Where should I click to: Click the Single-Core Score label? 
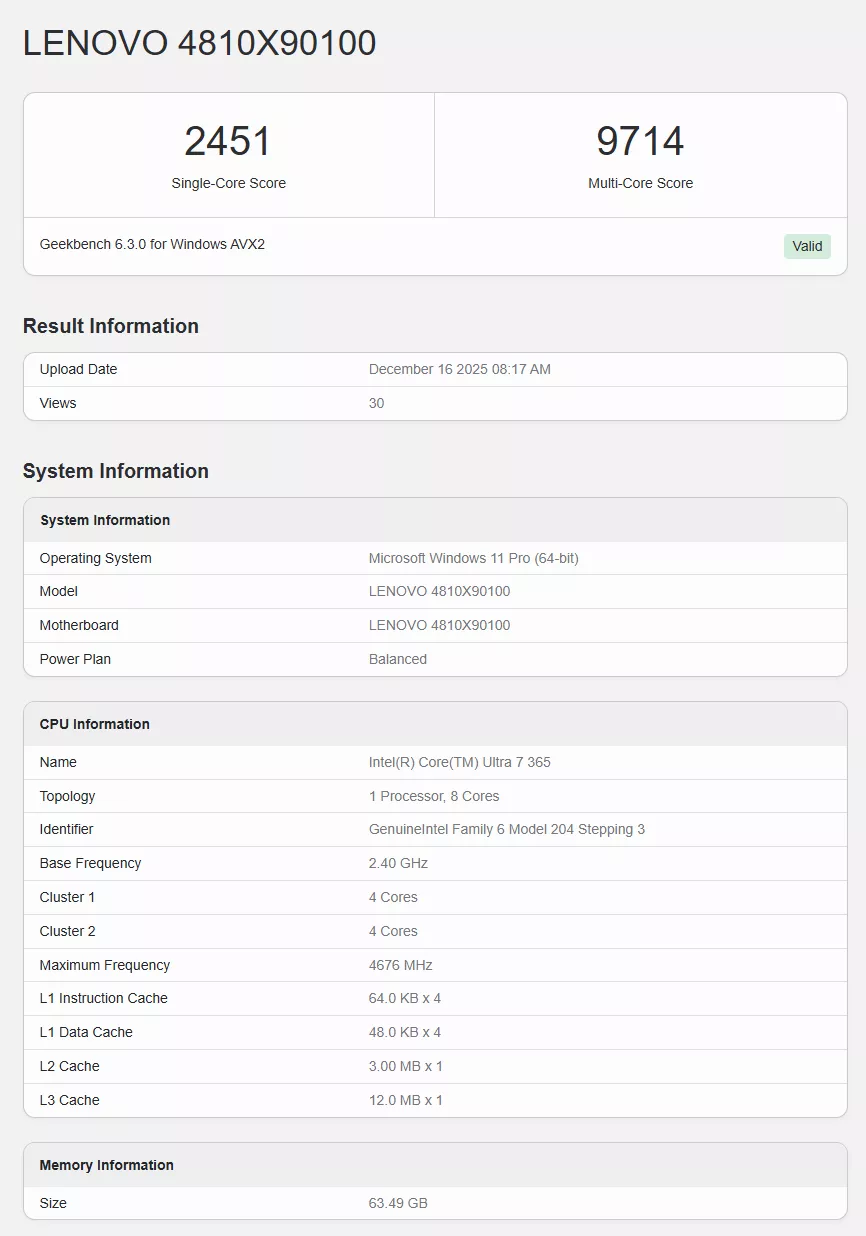click(x=228, y=183)
